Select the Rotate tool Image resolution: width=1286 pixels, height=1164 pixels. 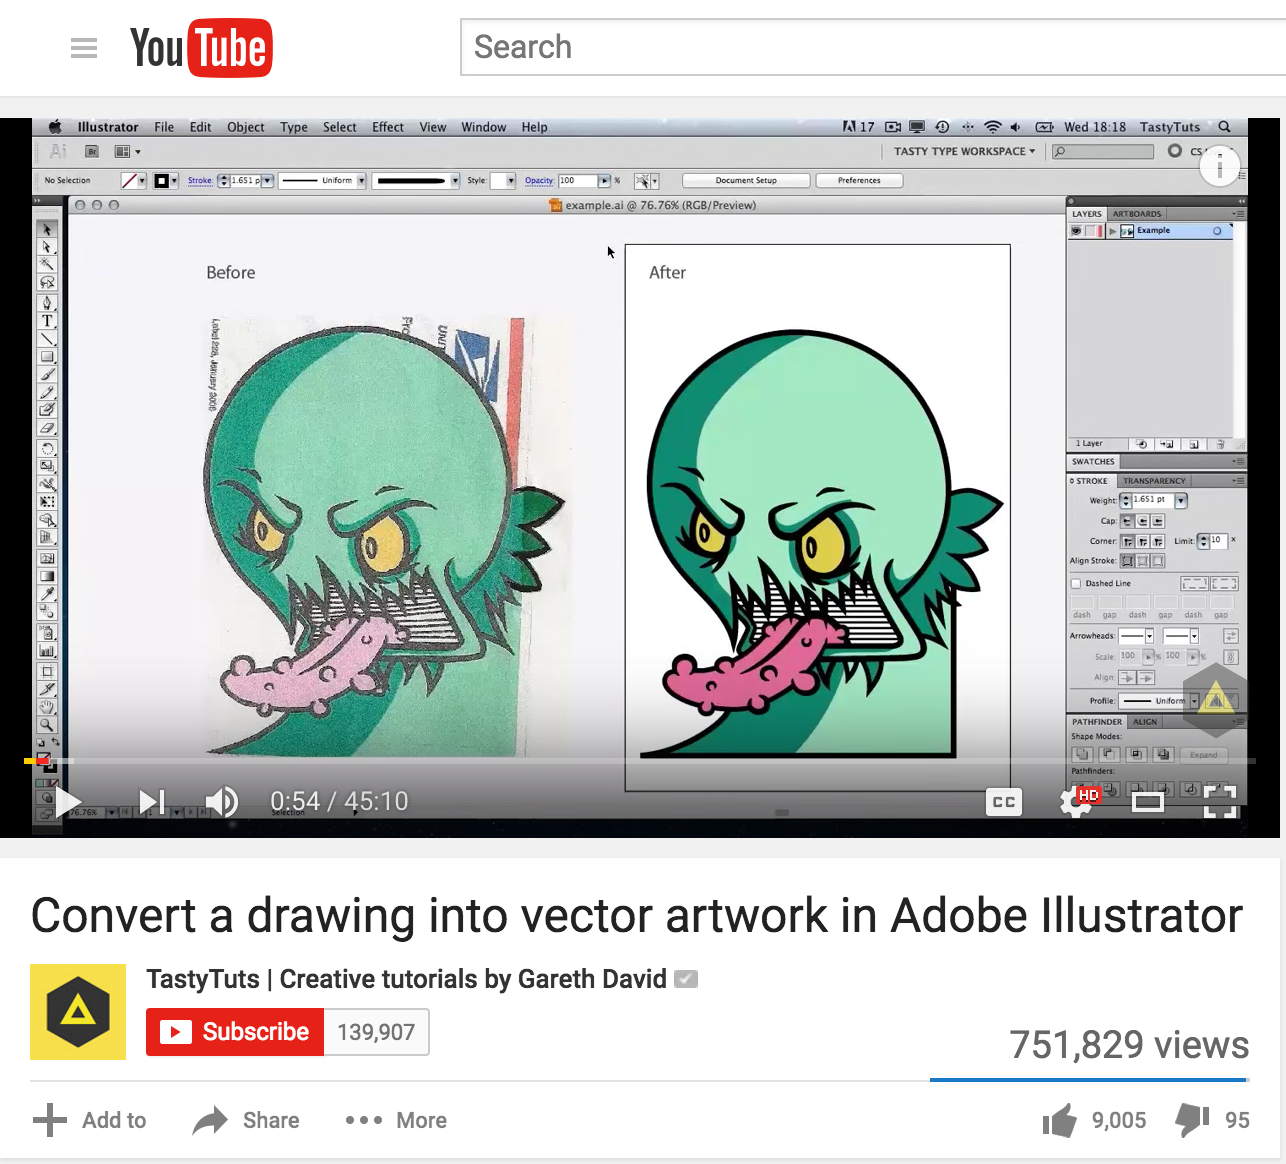tap(47, 448)
